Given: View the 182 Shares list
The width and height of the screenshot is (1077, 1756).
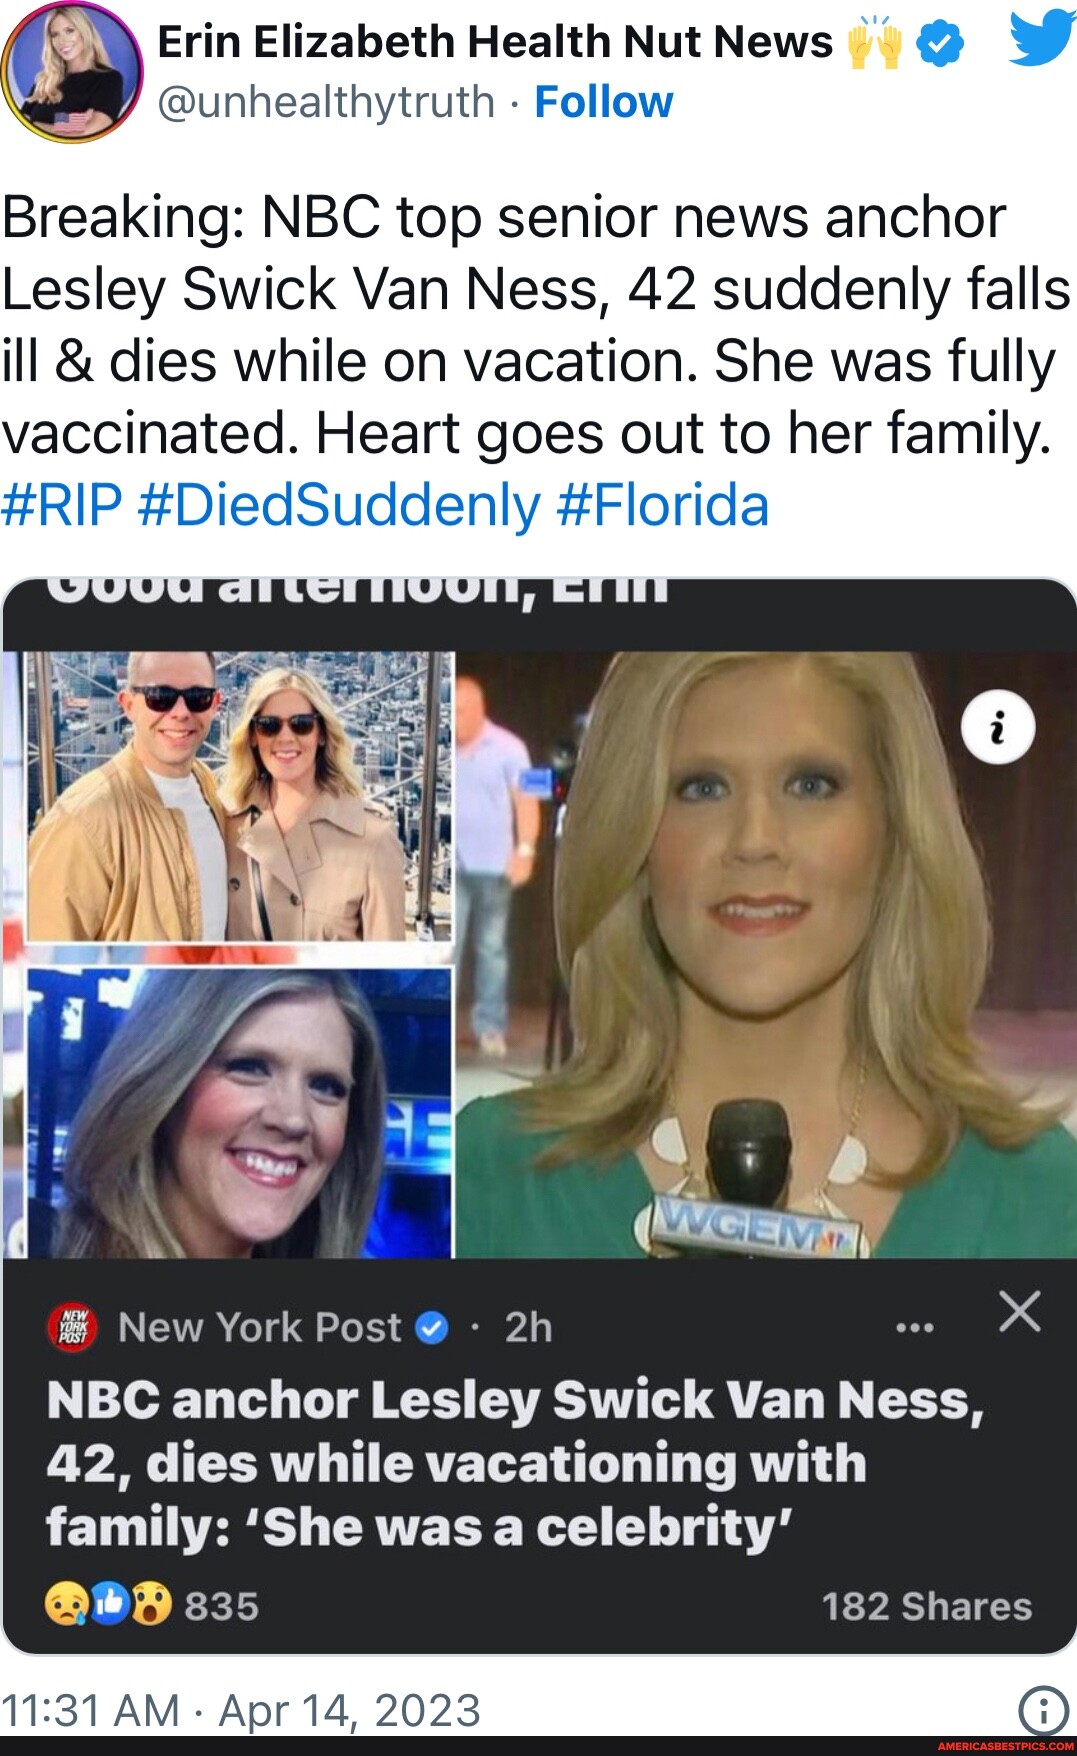Looking at the screenshot, I should coord(926,1606).
